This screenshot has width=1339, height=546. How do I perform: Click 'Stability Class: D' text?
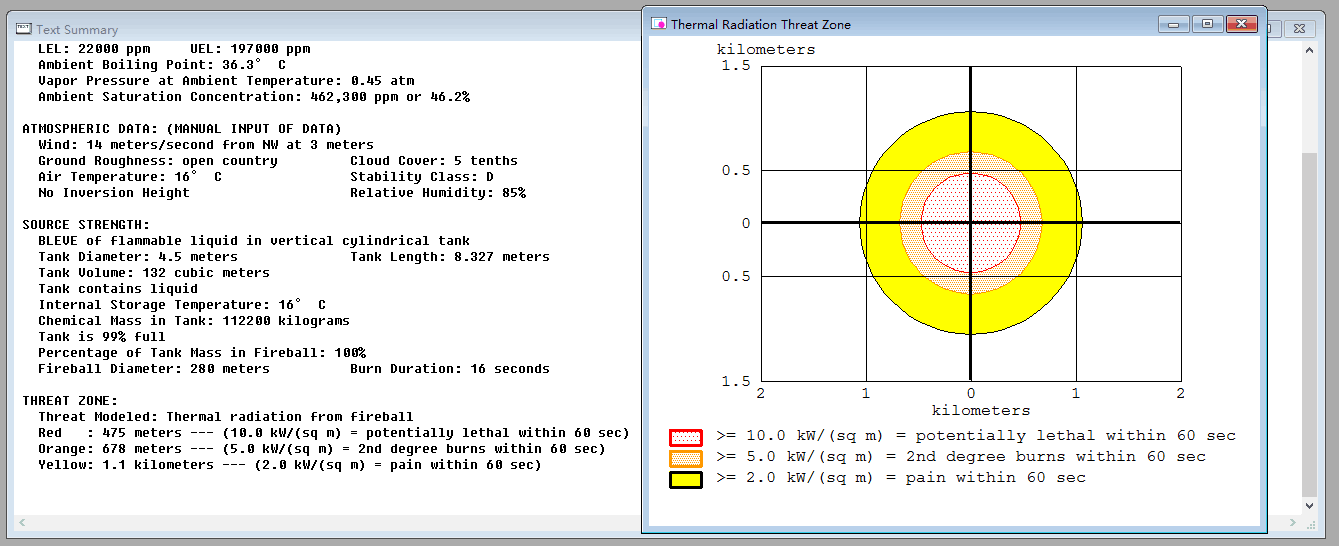pyautogui.click(x=422, y=177)
